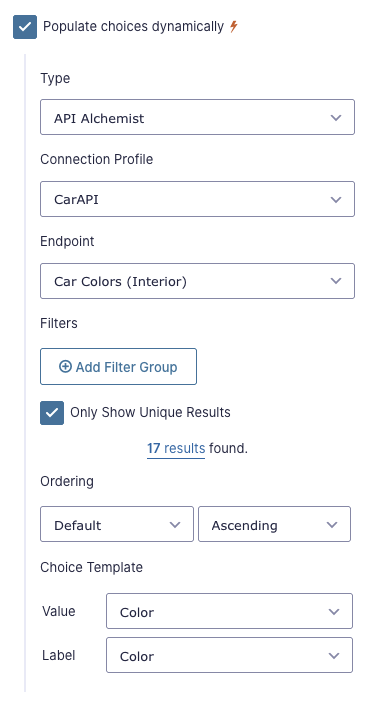Image resolution: width=367 pixels, height=706 pixels.
Task: Click the Only Show Unique Results label
Action: coord(150,412)
